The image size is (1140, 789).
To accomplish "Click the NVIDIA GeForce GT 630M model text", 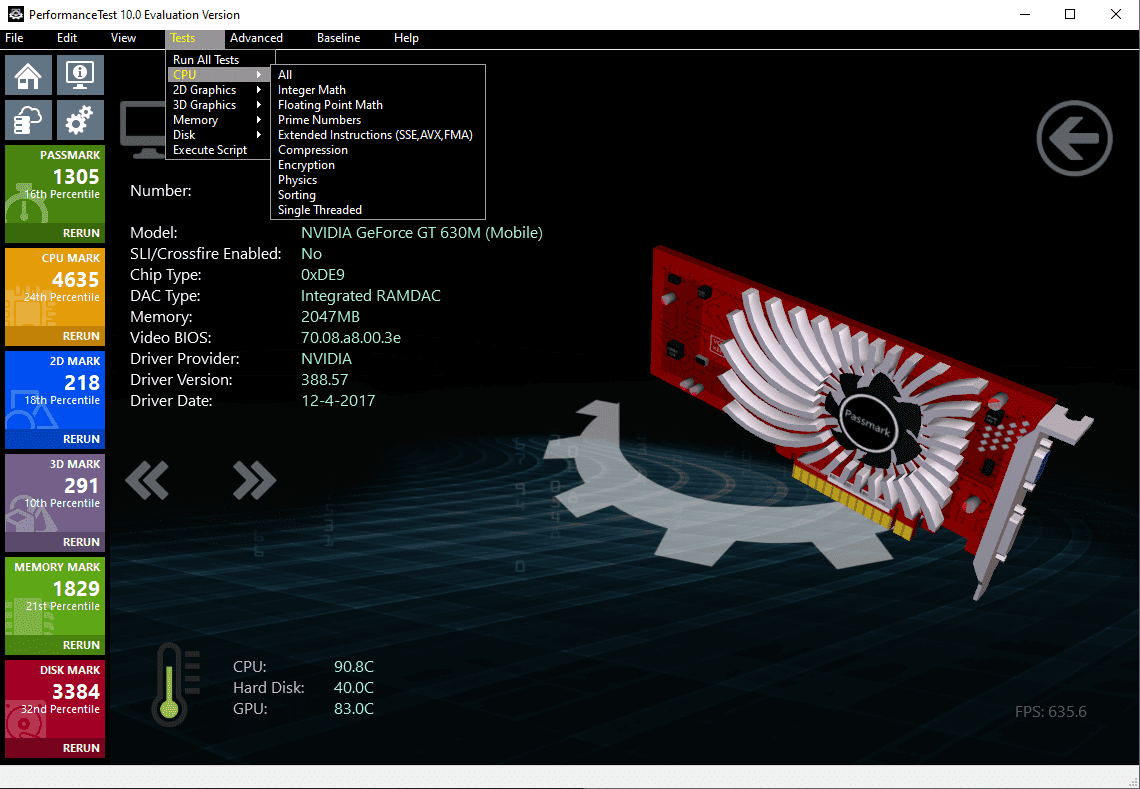I will pyautogui.click(x=422, y=233).
